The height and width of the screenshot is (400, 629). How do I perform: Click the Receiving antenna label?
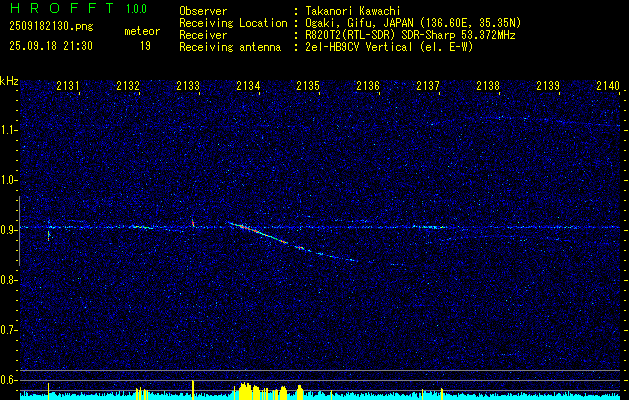pos(230,47)
